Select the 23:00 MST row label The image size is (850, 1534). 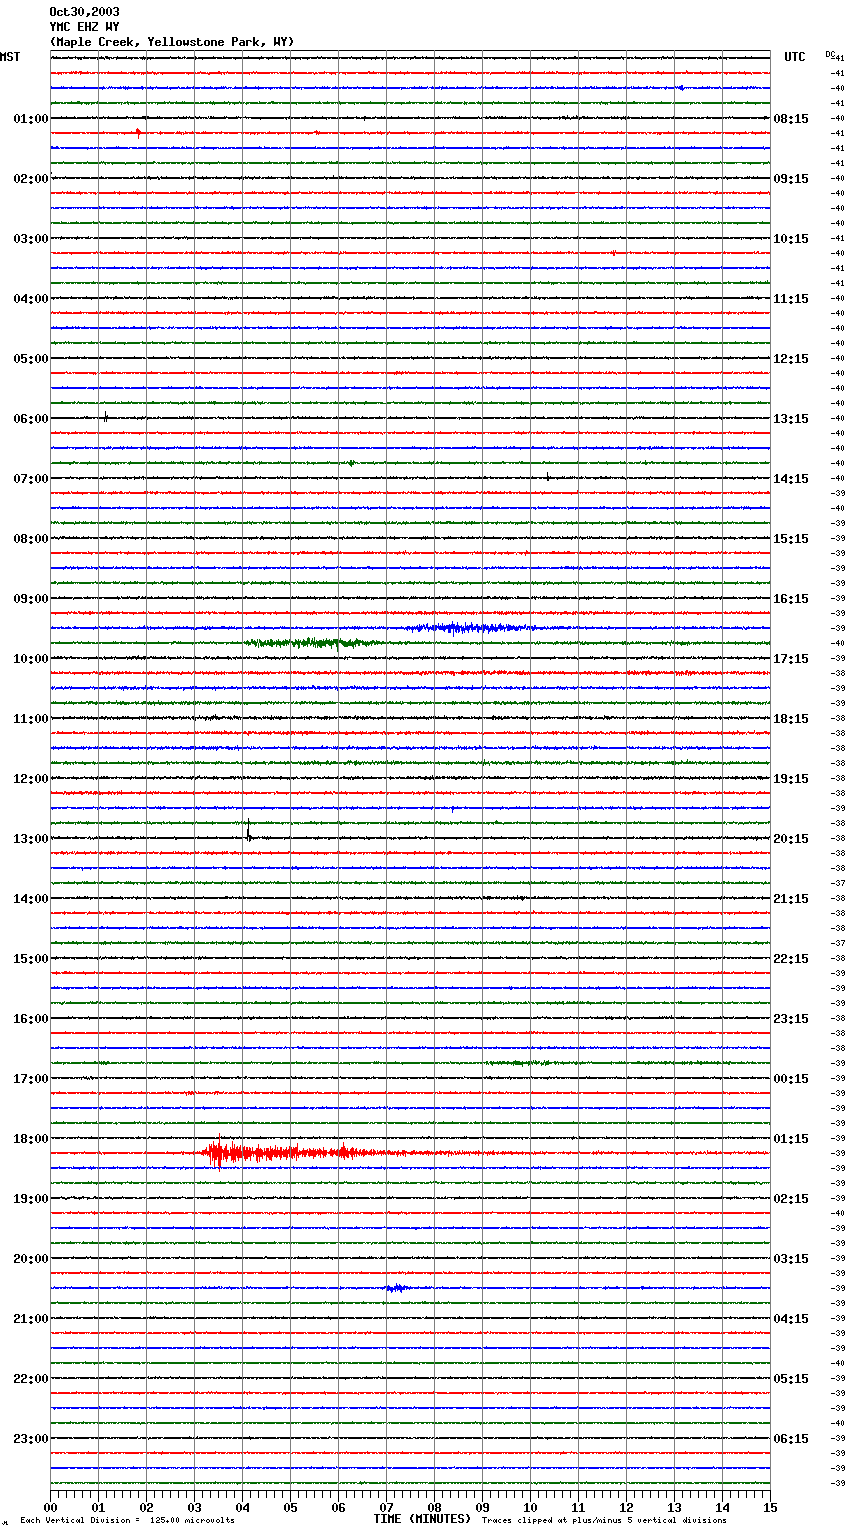coord(30,1439)
